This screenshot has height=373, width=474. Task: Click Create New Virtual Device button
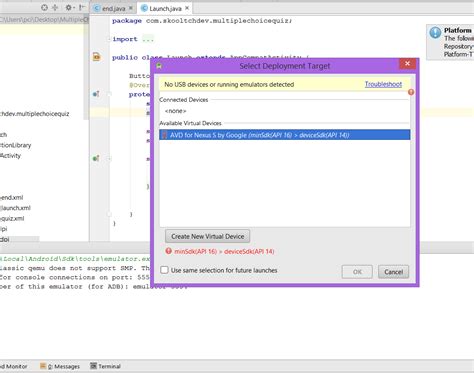(207, 236)
